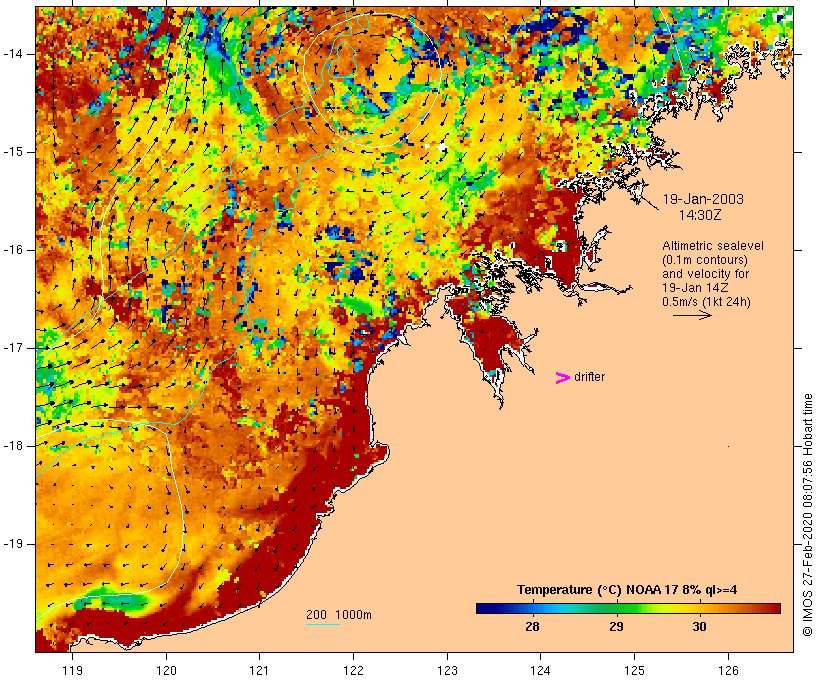Viewport: 820px width, 680px height.
Task: Click the magenta drifter marker symbol
Action: coord(562,378)
